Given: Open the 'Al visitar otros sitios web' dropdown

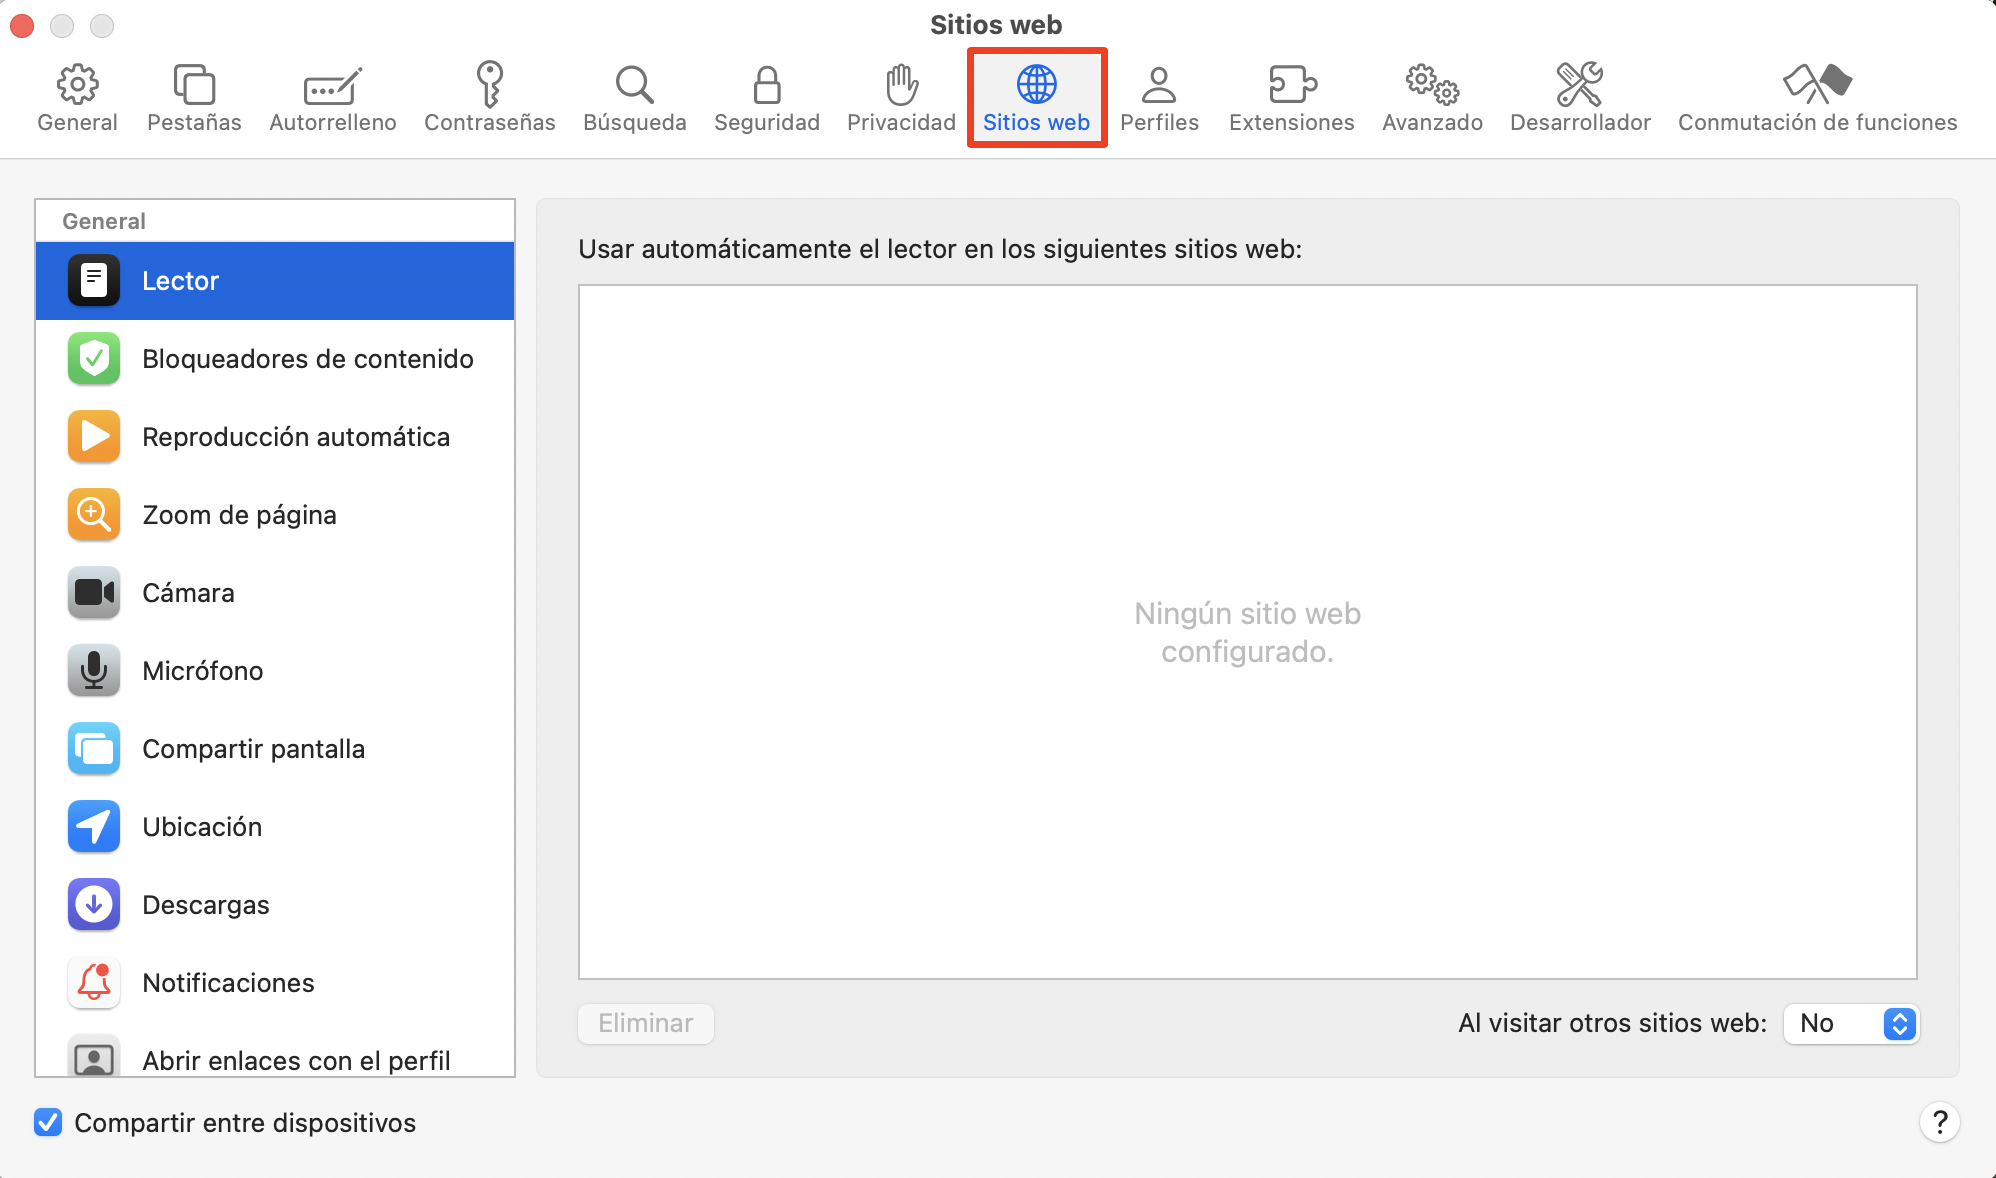Looking at the screenshot, I should tap(1850, 1023).
